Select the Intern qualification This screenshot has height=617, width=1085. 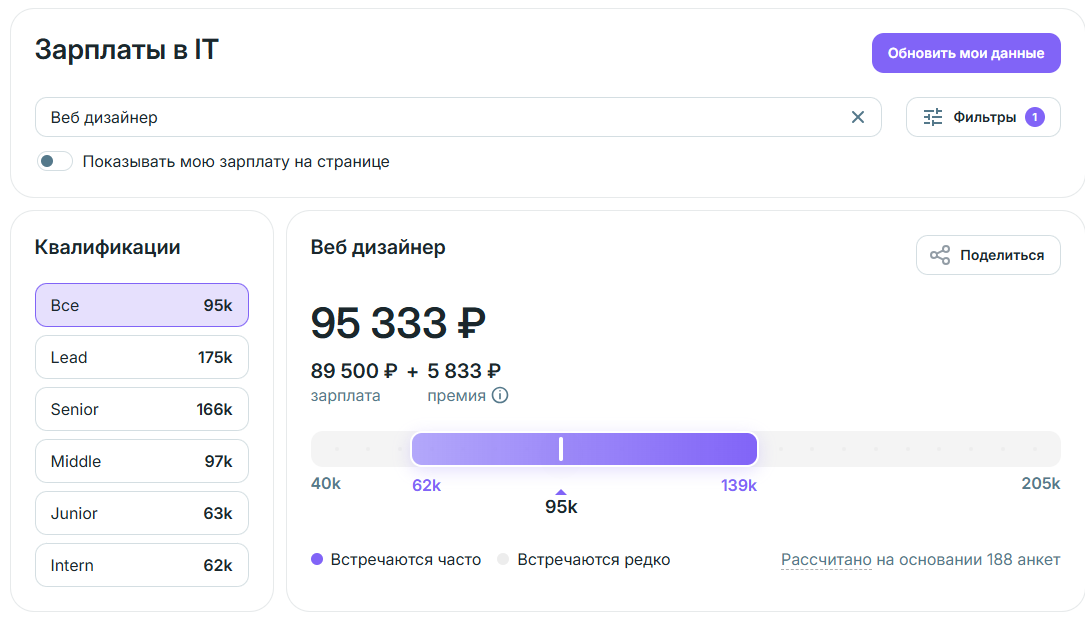tap(142, 565)
